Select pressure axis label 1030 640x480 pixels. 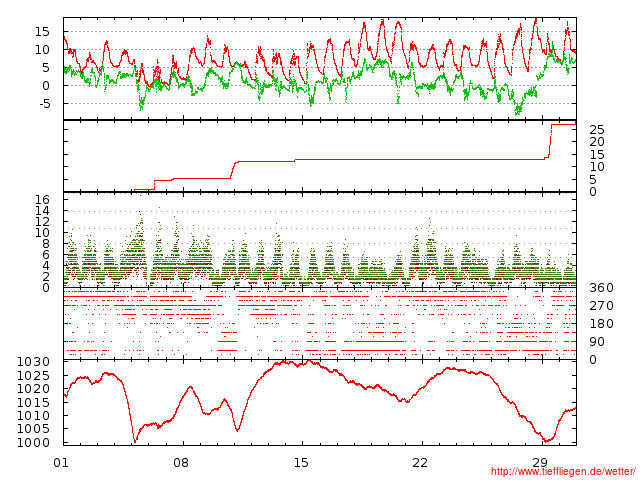[33, 362]
